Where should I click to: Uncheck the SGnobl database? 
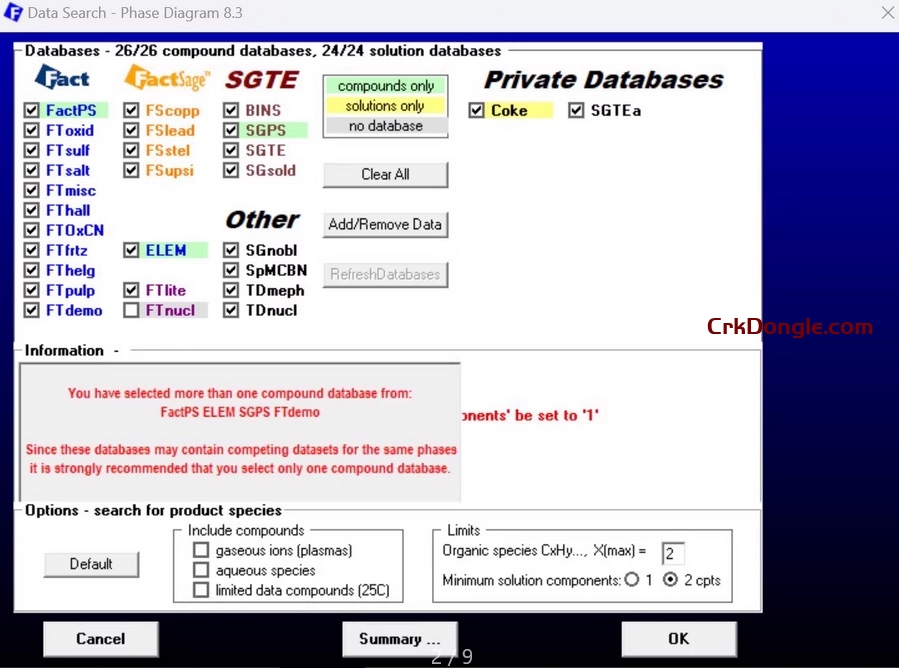coord(231,250)
